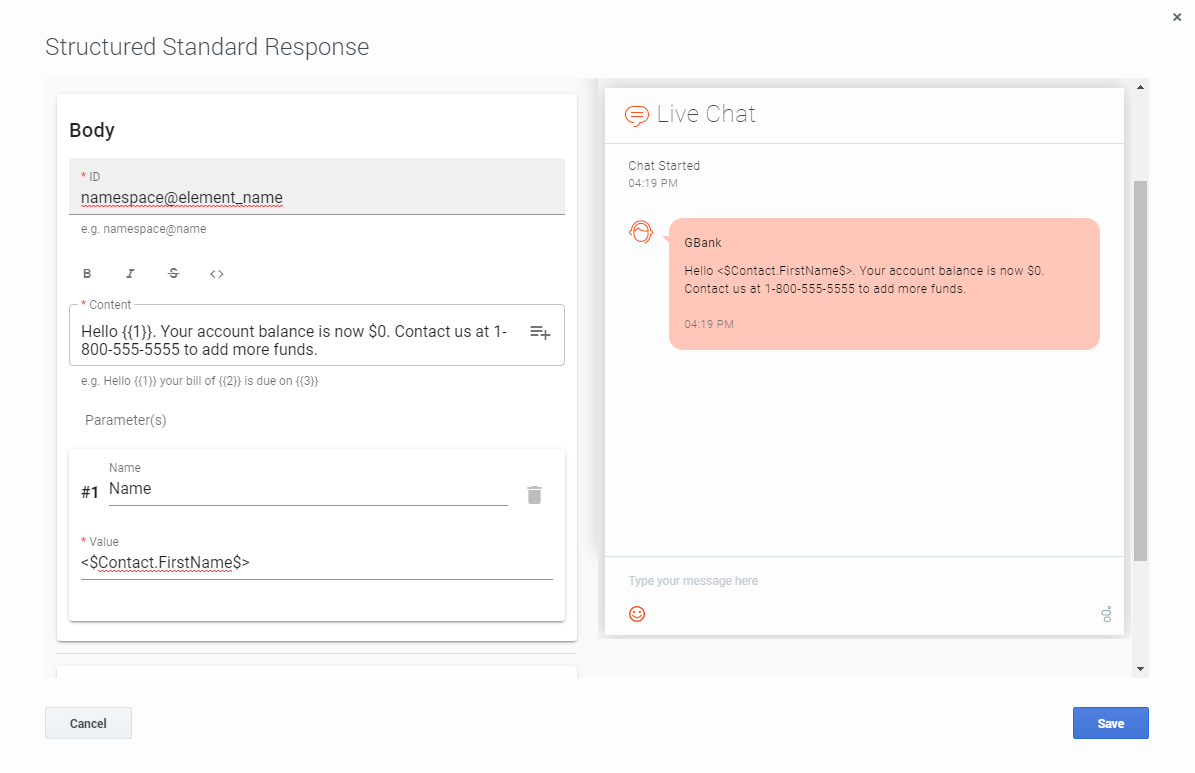Image resolution: width=1195 pixels, height=773 pixels.
Task: Click the GBank agent avatar icon
Action: pyautogui.click(x=641, y=232)
